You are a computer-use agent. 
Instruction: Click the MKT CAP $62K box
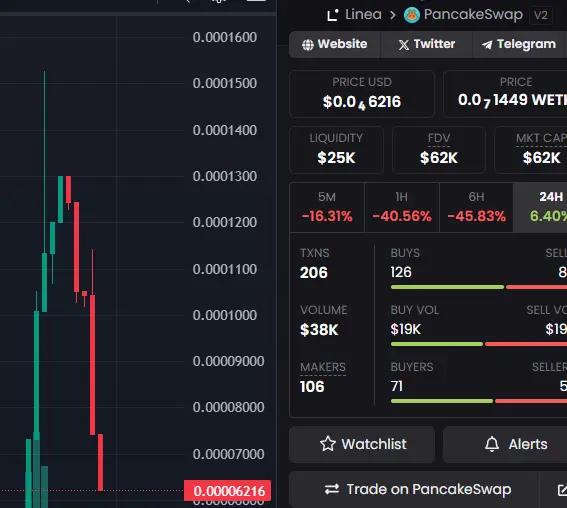click(x=531, y=150)
